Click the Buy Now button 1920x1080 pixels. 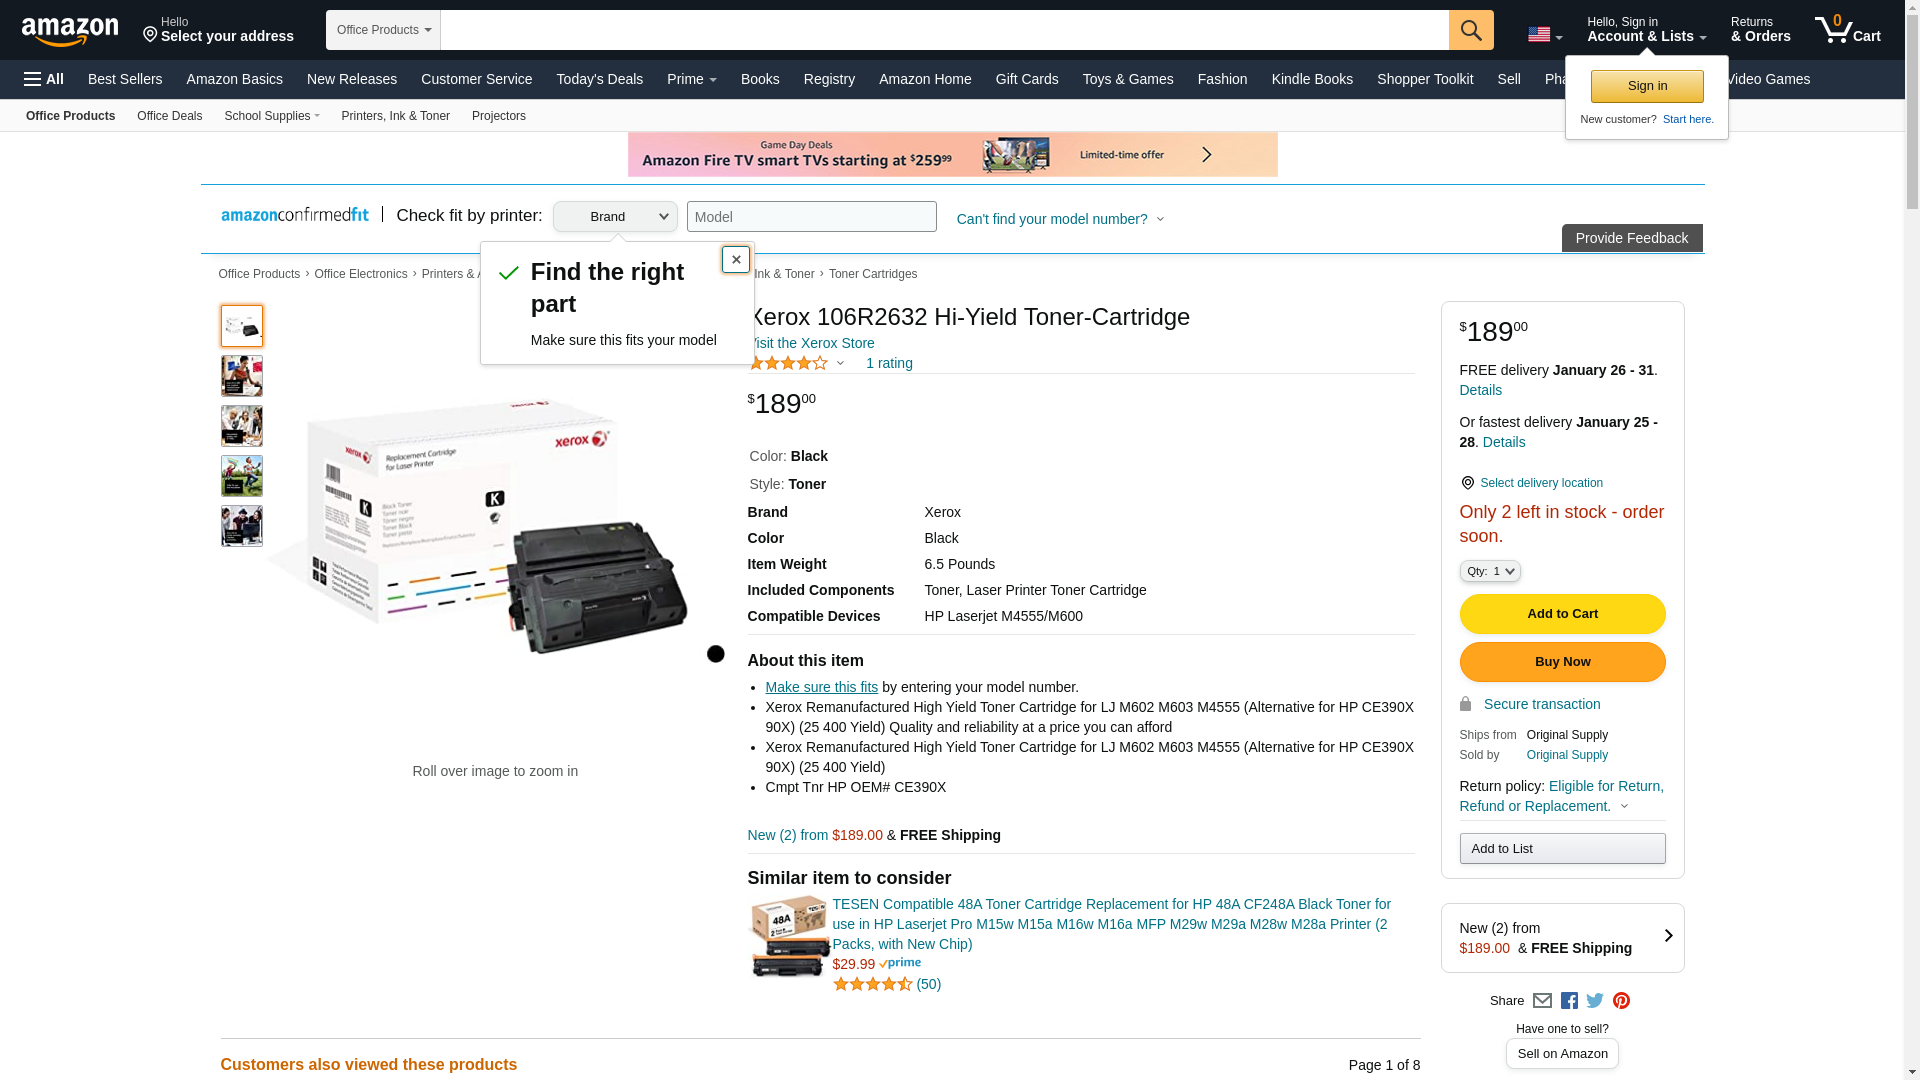pos(1562,662)
